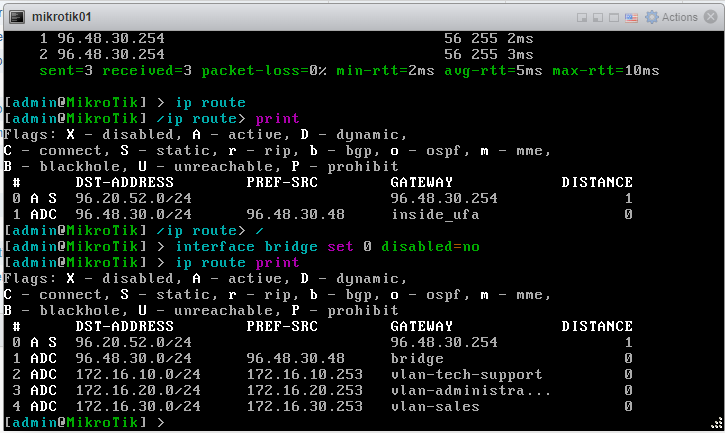
Task: Click the full-window console view icon
Action: [x=614, y=18]
